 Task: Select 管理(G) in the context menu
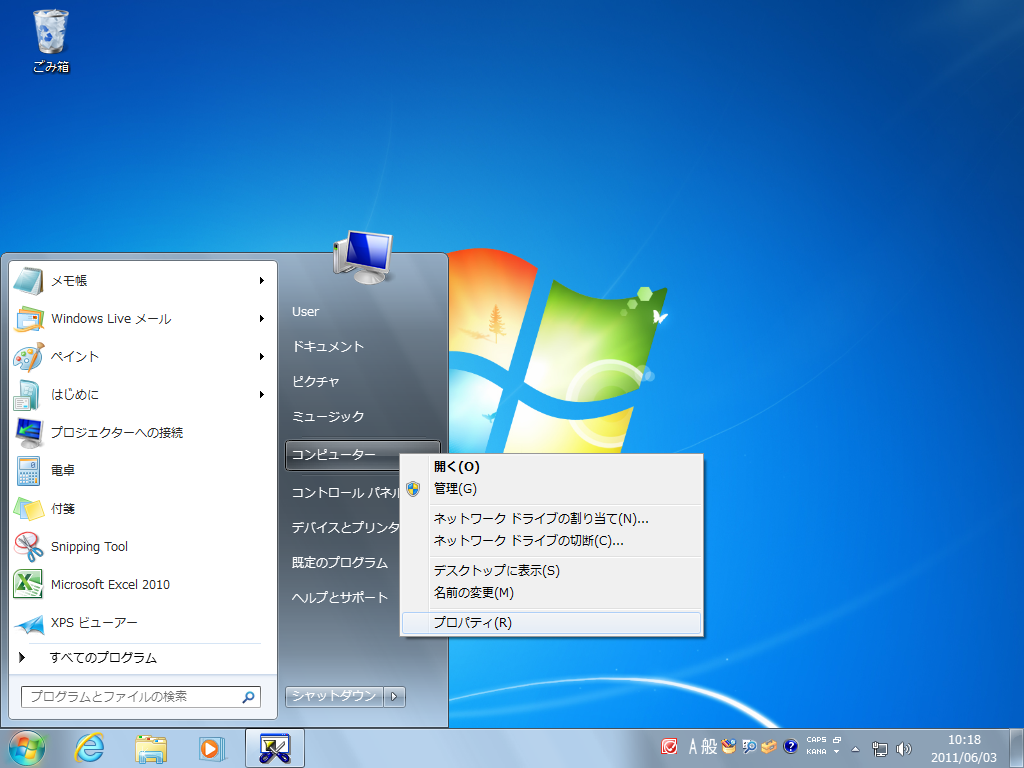click(x=552, y=488)
